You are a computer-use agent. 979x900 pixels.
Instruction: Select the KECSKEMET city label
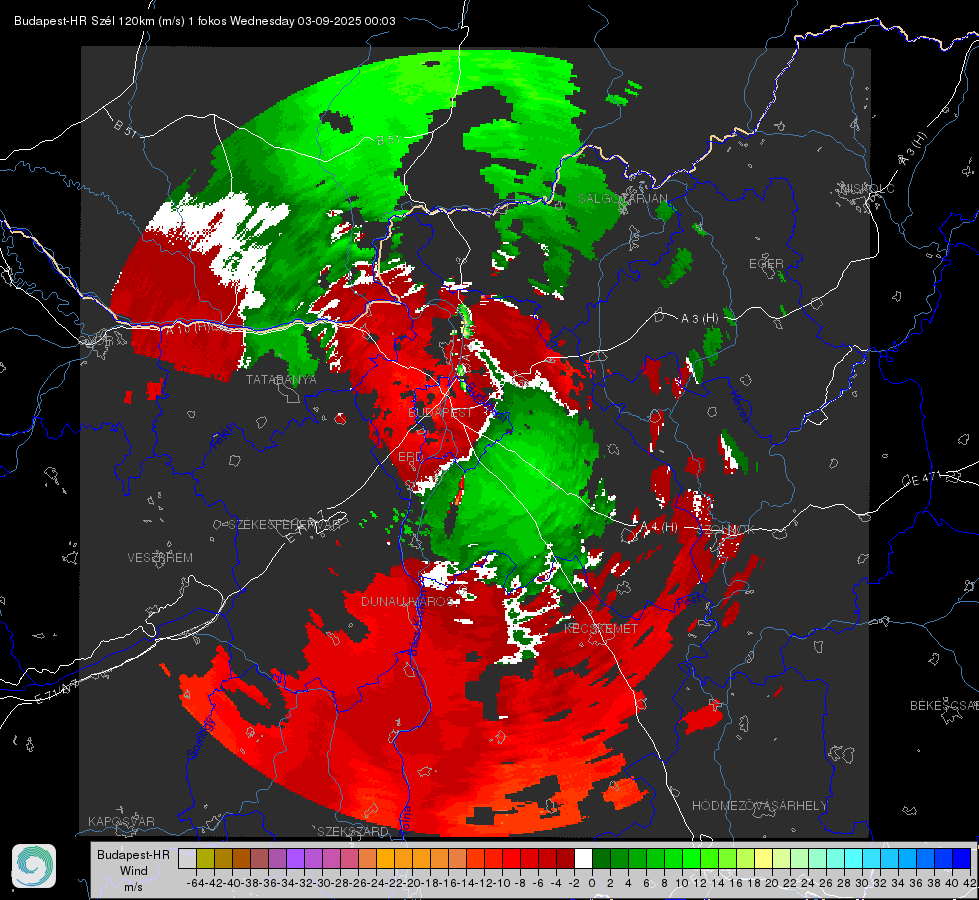[601, 629]
